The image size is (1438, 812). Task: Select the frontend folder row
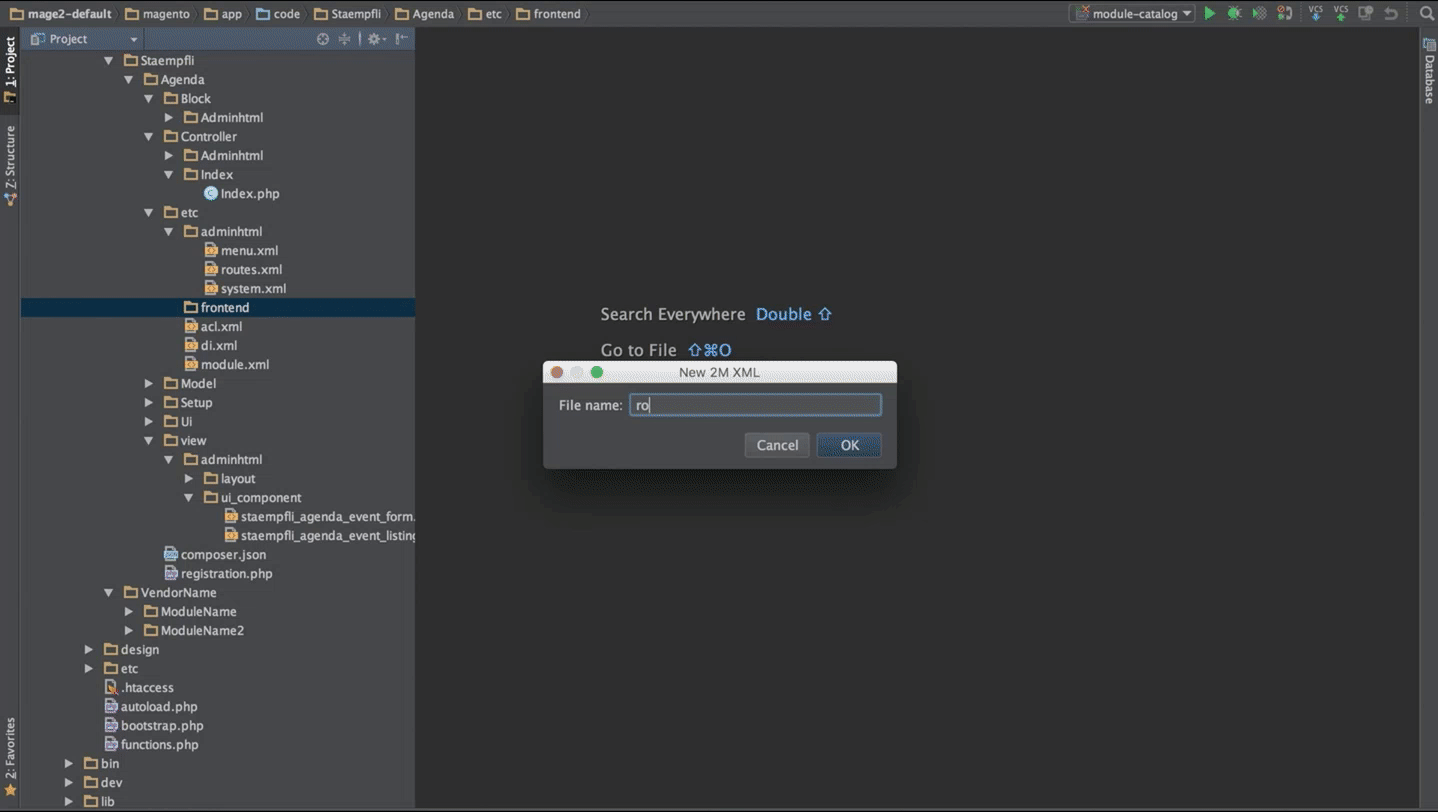point(218,308)
